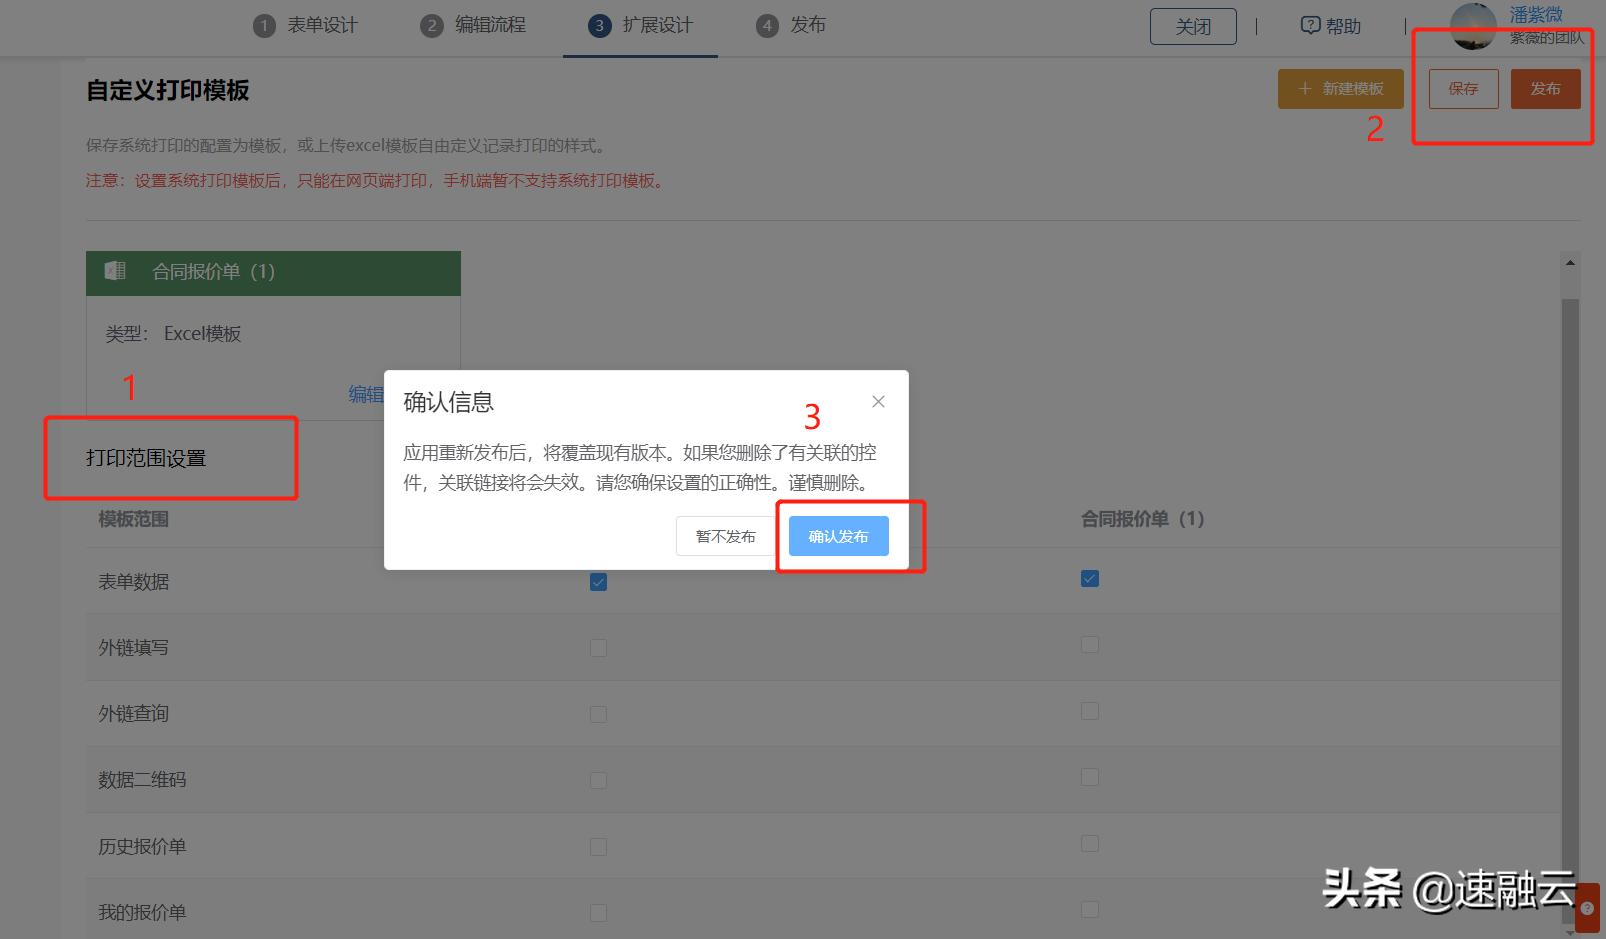Open help via the 帮助 question-mark icon
The height and width of the screenshot is (939, 1606).
(1311, 25)
